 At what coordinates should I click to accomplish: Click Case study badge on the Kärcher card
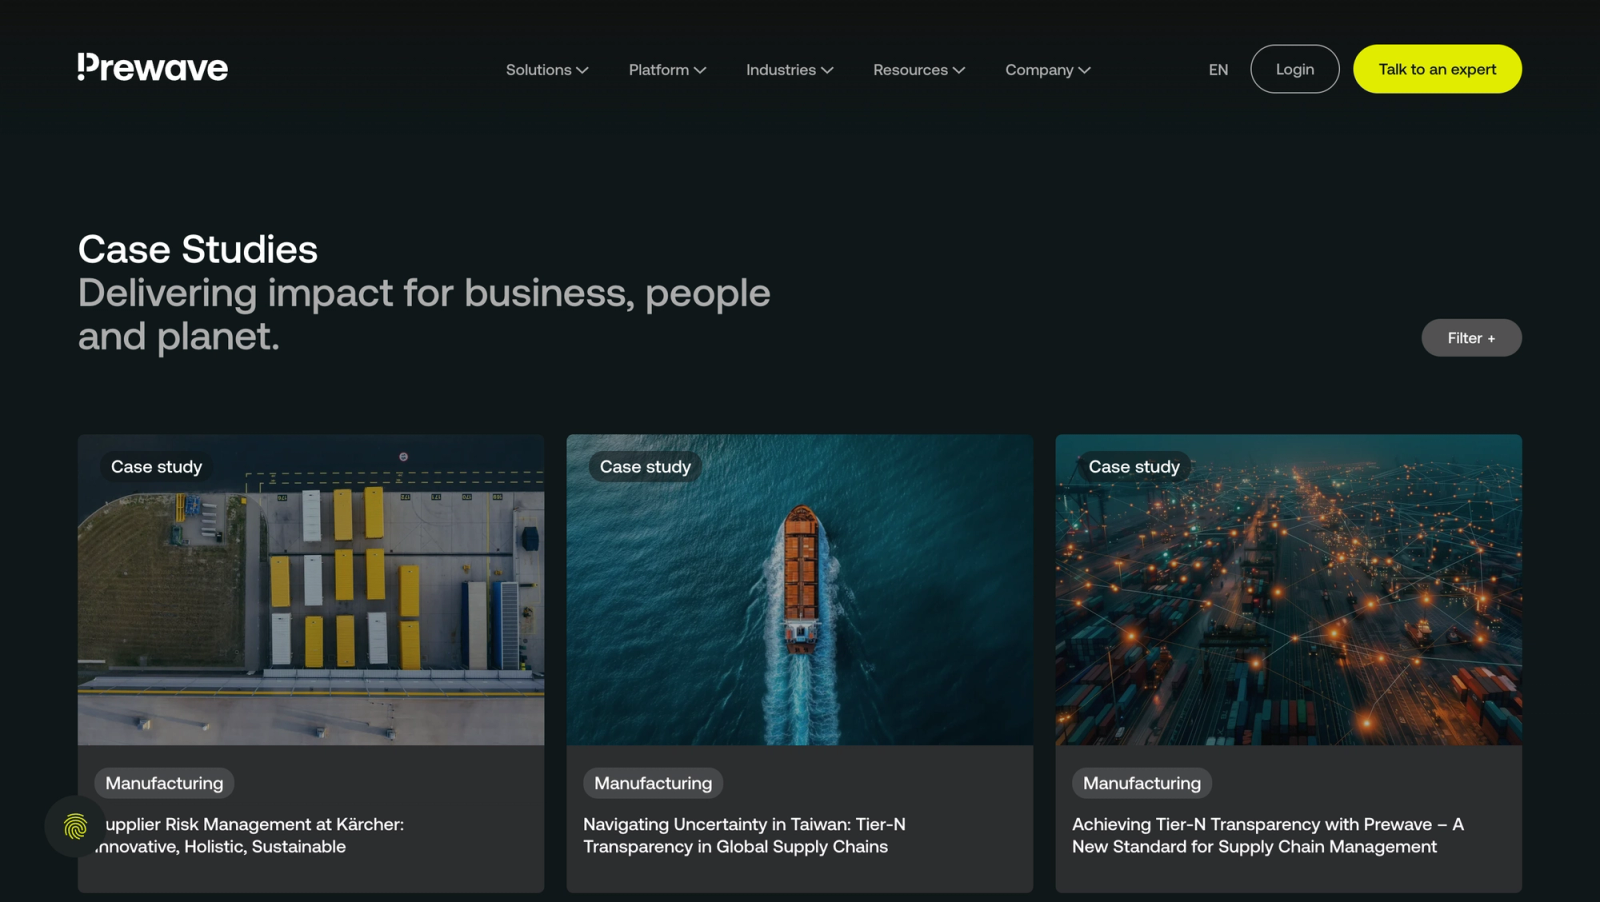(156, 467)
